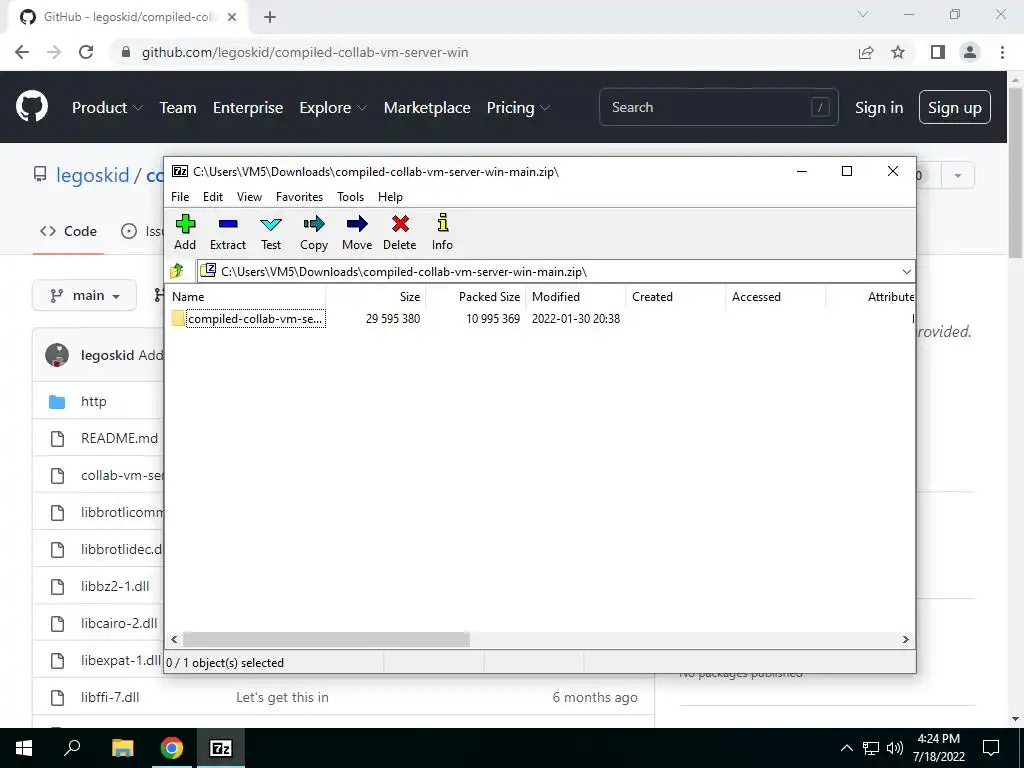The image size is (1024, 768).
Task: Open Chrome three-dot menu
Action: (x=1002, y=52)
